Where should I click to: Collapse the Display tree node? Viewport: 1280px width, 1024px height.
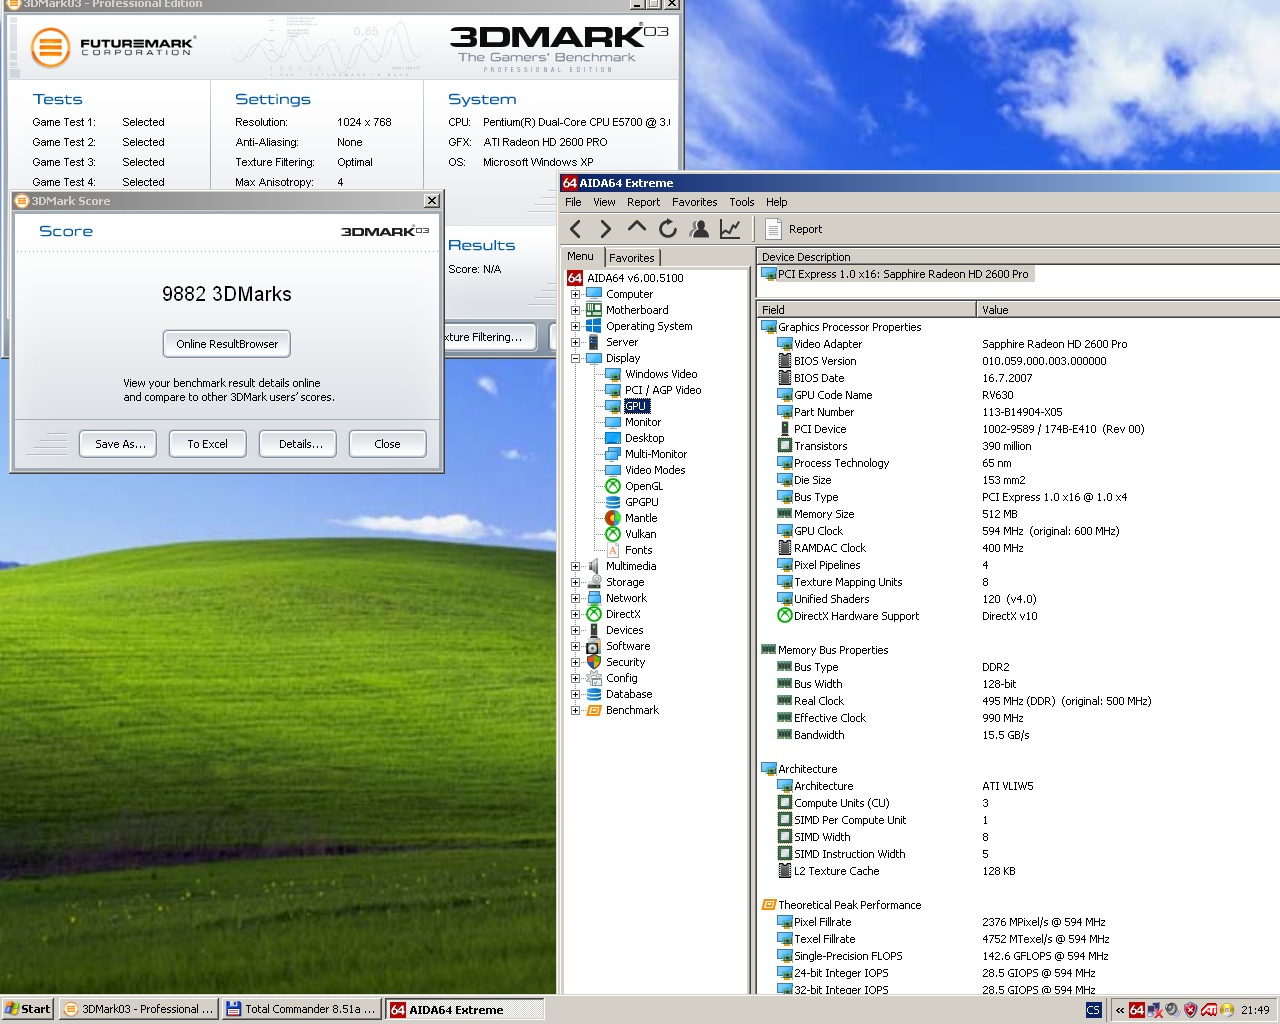click(x=575, y=358)
